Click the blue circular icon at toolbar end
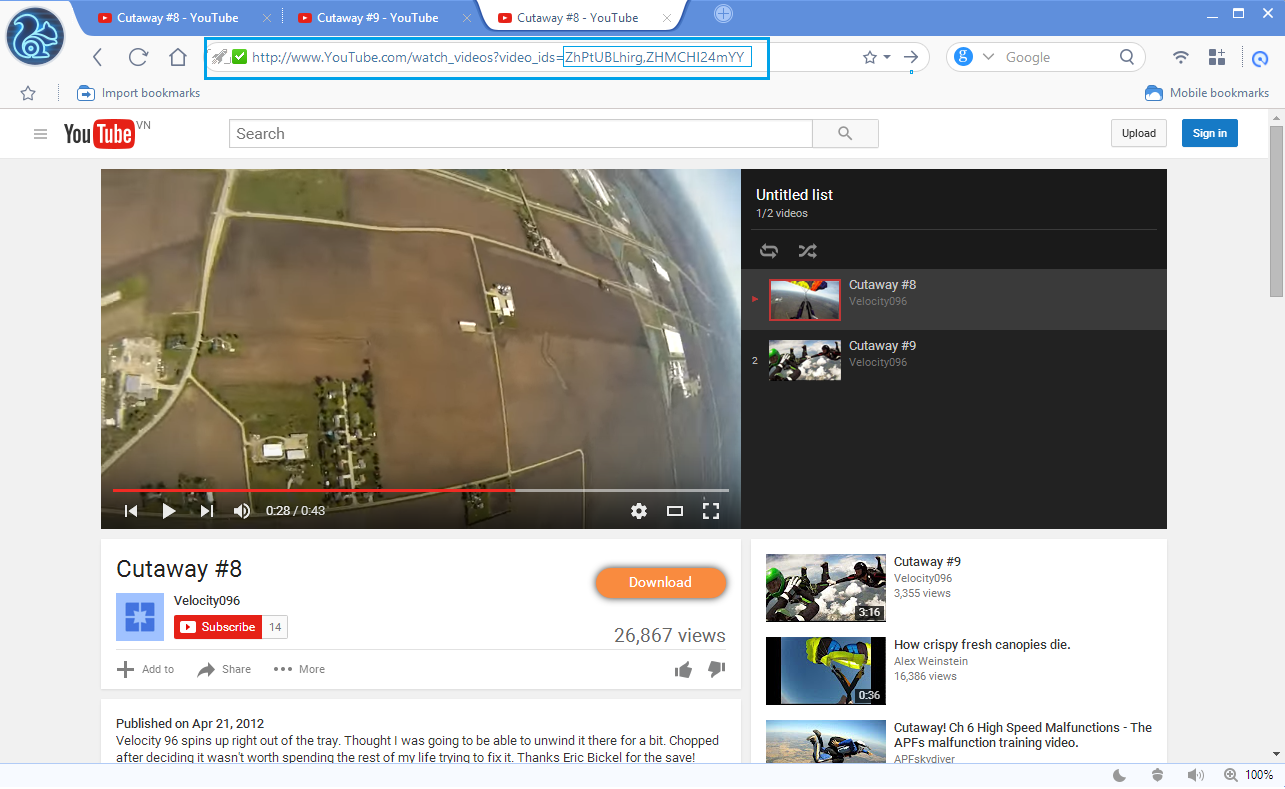Screen dimensions: 1285x789 coord(1259,58)
